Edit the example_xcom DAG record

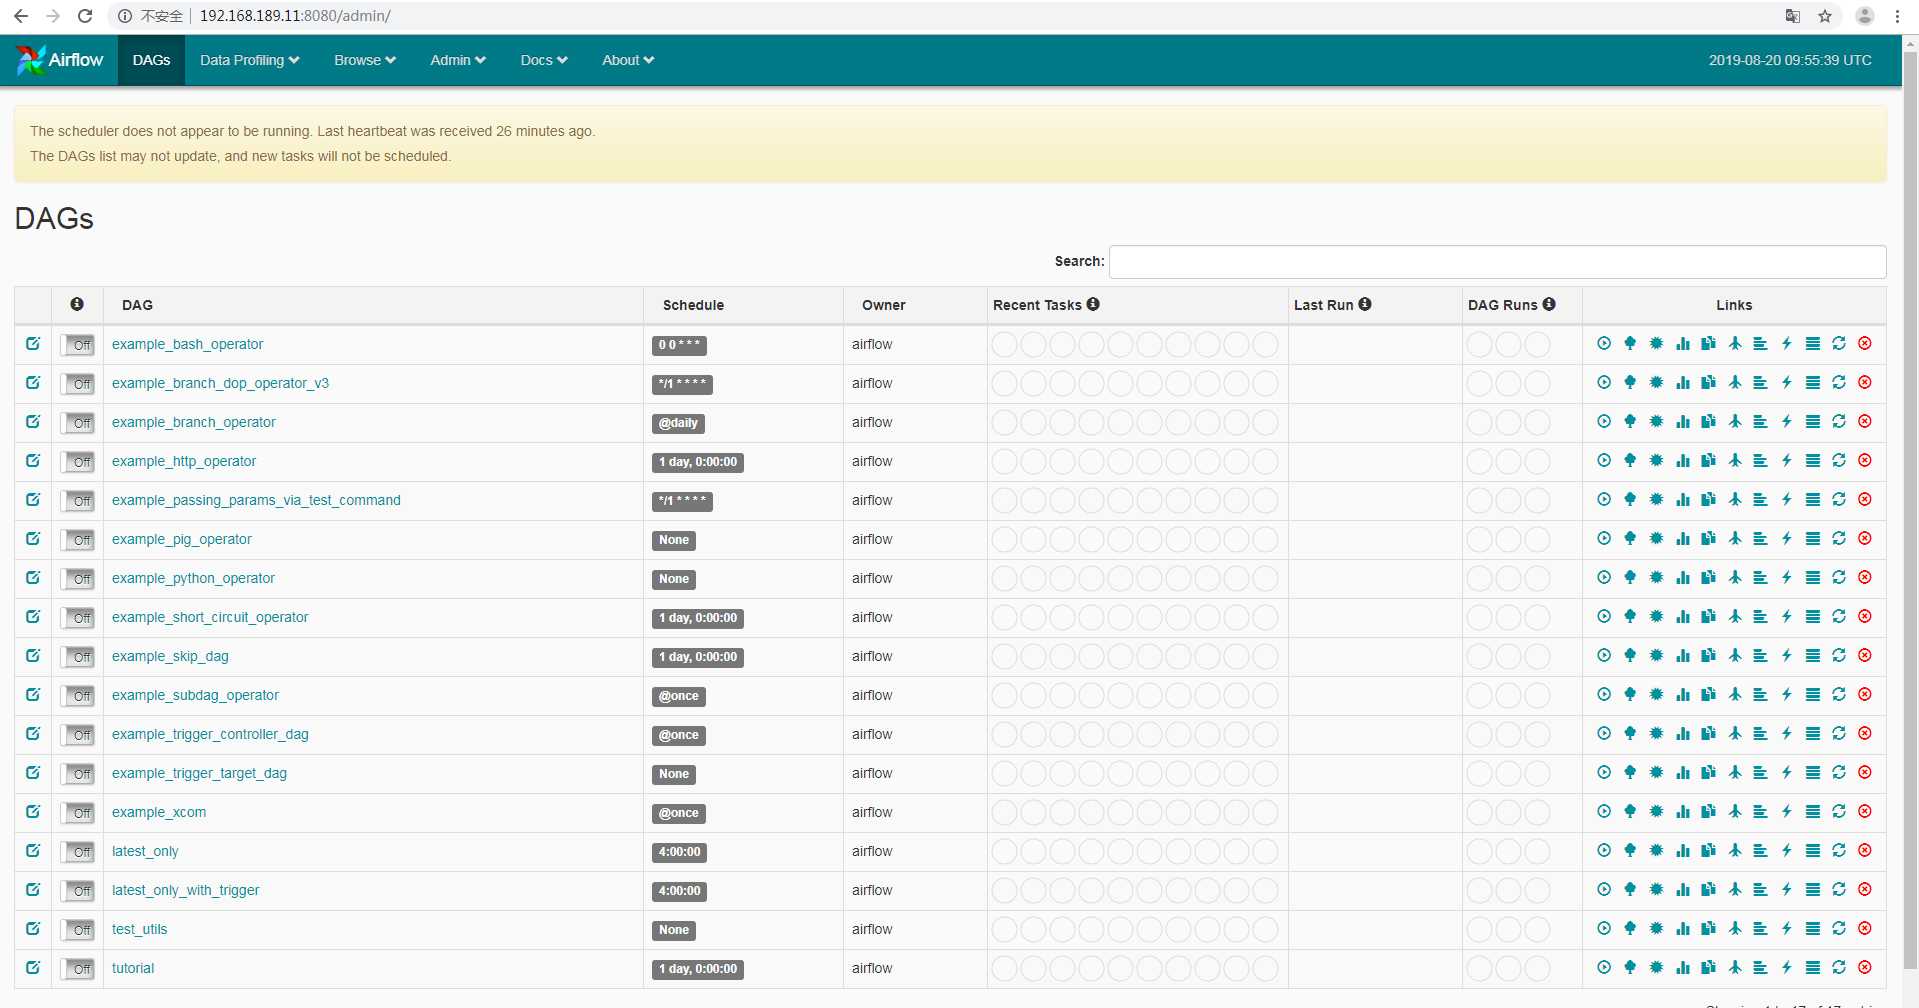click(33, 811)
